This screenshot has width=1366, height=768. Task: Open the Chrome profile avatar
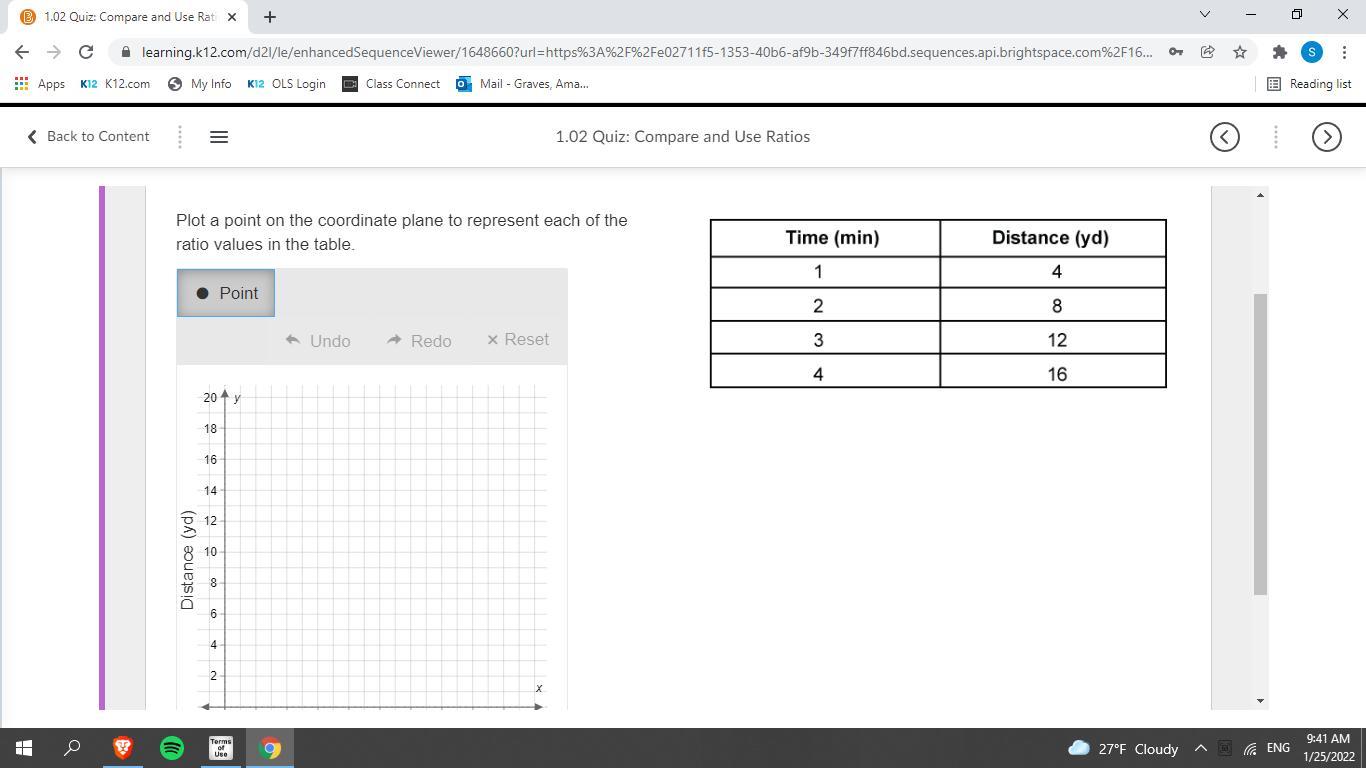click(1312, 52)
